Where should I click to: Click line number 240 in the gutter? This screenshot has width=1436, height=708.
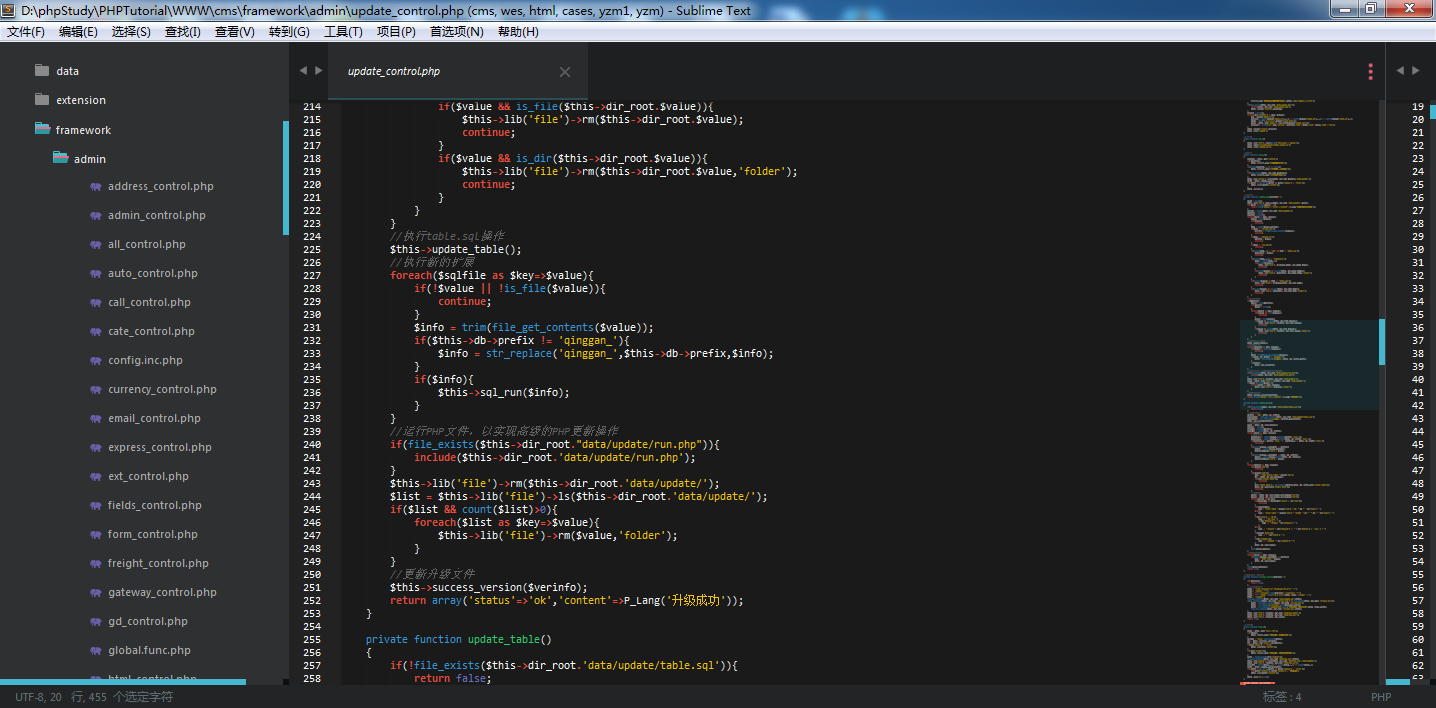click(x=311, y=445)
